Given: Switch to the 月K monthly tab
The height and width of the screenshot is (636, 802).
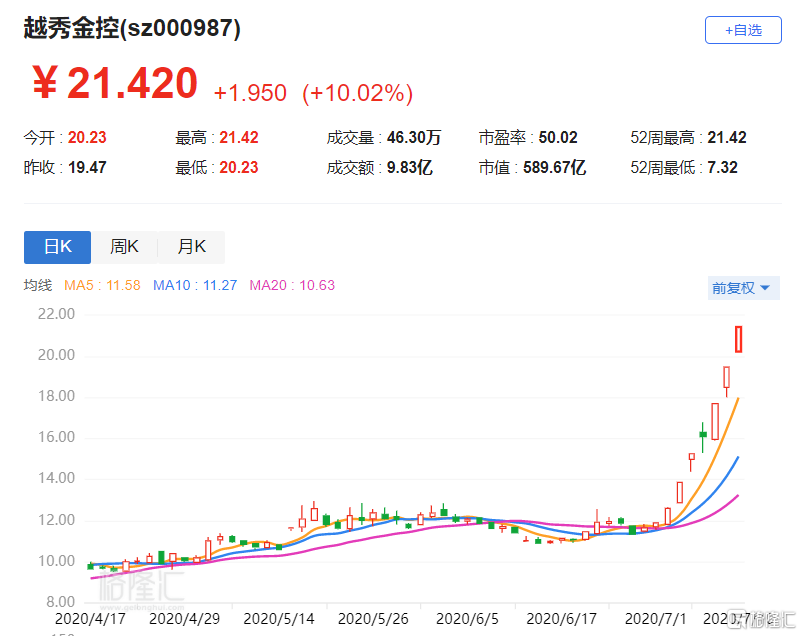Looking at the screenshot, I should (191, 247).
